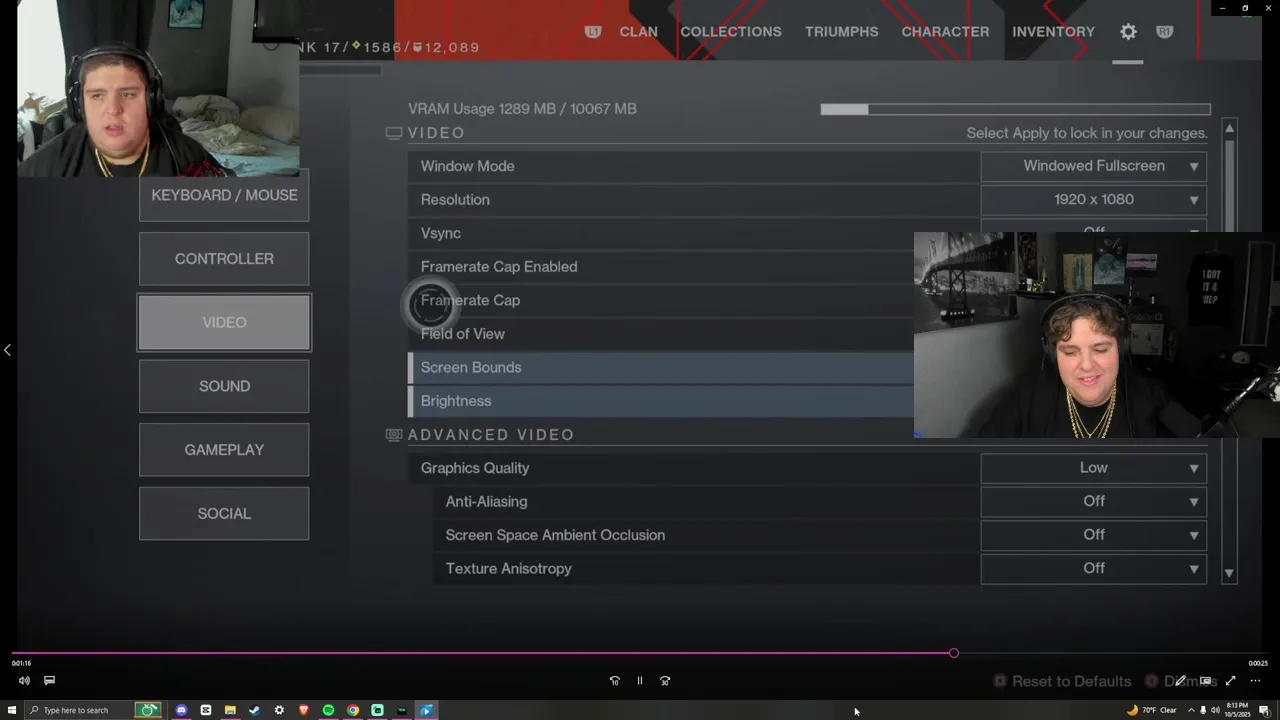Toggle captions in the video player
The image size is (1280, 720).
49,681
